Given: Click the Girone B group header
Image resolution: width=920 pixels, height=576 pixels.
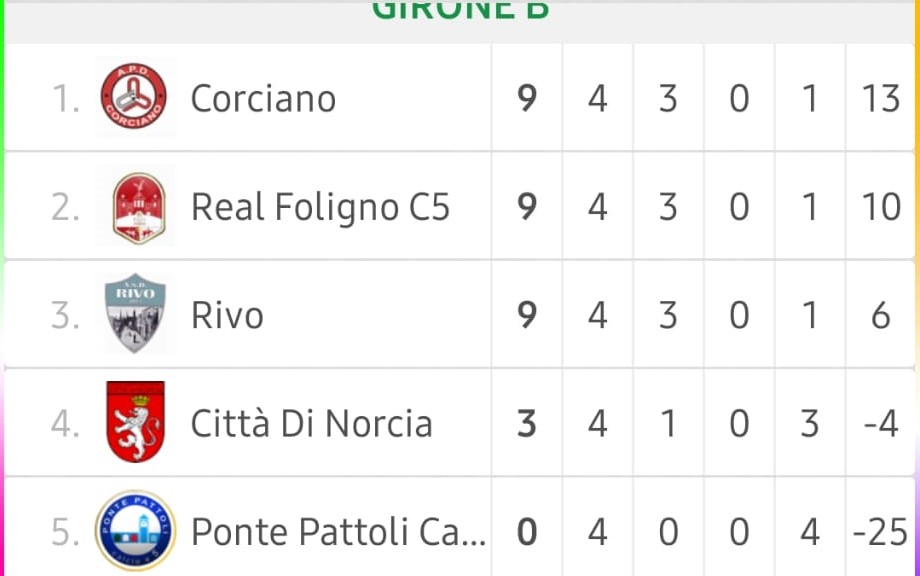Looking at the screenshot, I should [461, 10].
